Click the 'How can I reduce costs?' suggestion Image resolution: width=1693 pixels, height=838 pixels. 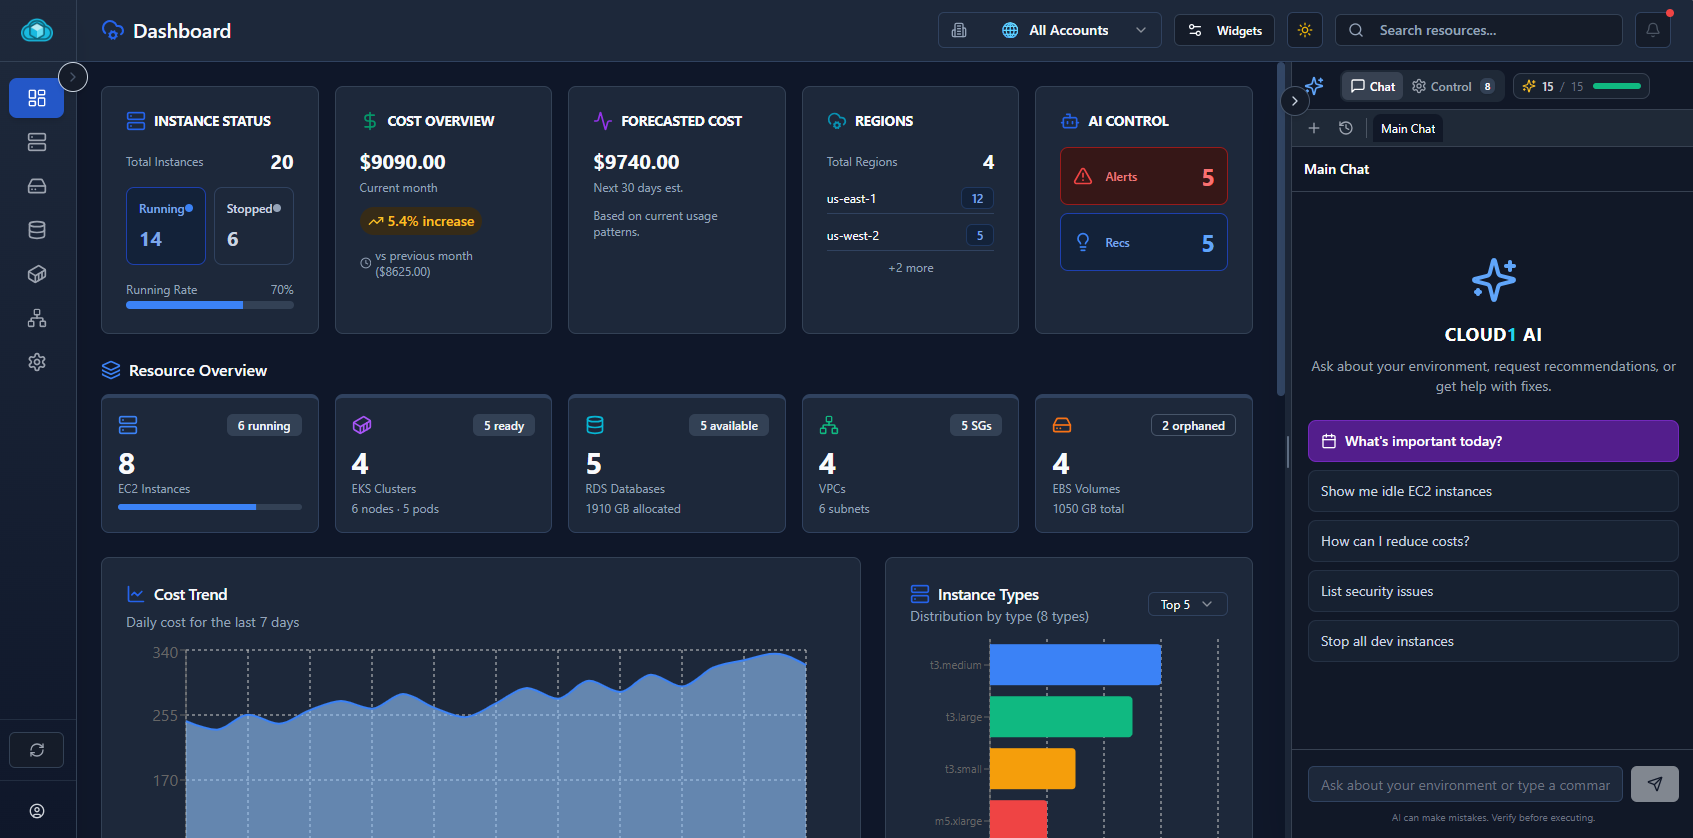(1493, 541)
